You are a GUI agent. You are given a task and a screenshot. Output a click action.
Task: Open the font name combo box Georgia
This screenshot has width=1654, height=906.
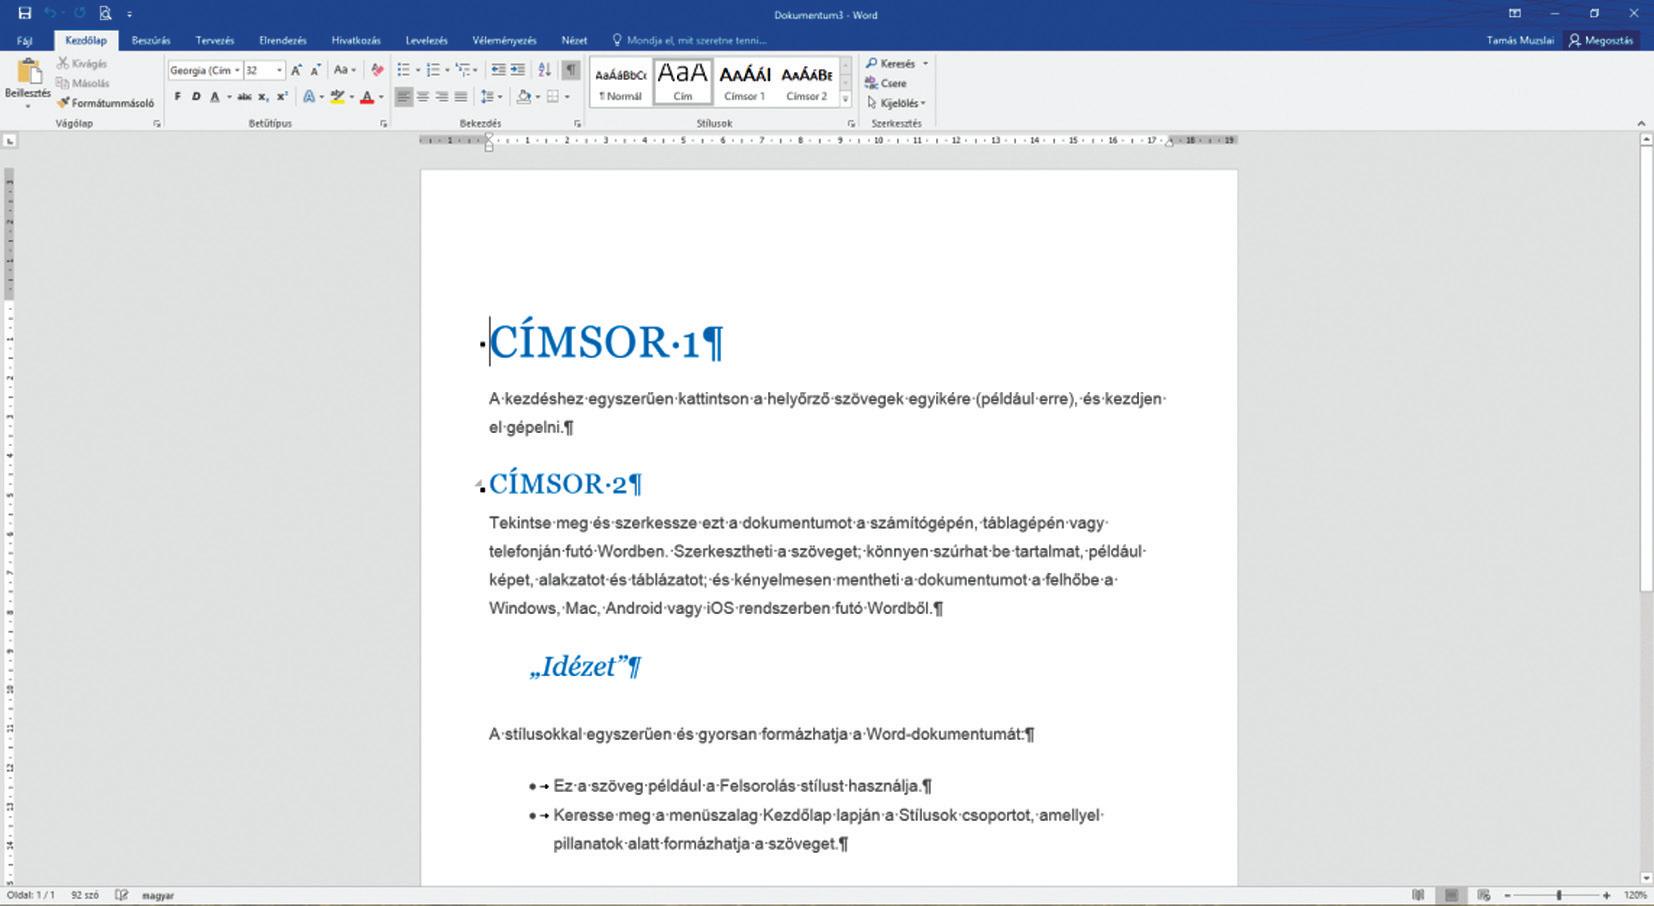pyautogui.click(x=205, y=70)
